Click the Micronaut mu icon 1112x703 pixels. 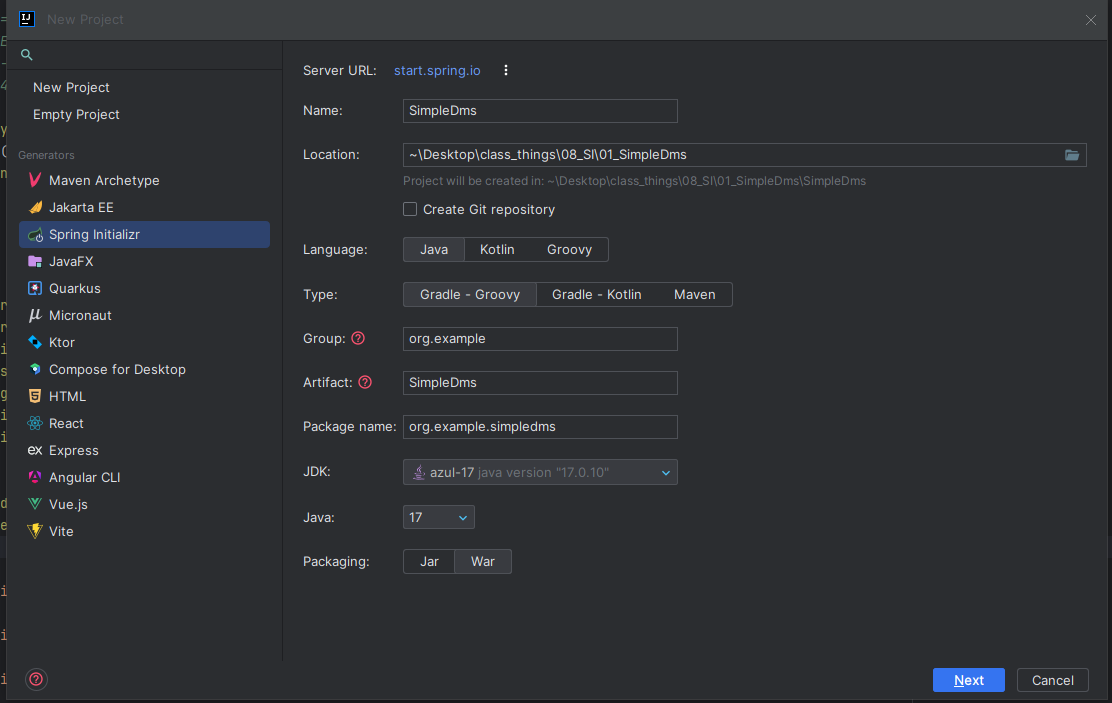coord(35,315)
